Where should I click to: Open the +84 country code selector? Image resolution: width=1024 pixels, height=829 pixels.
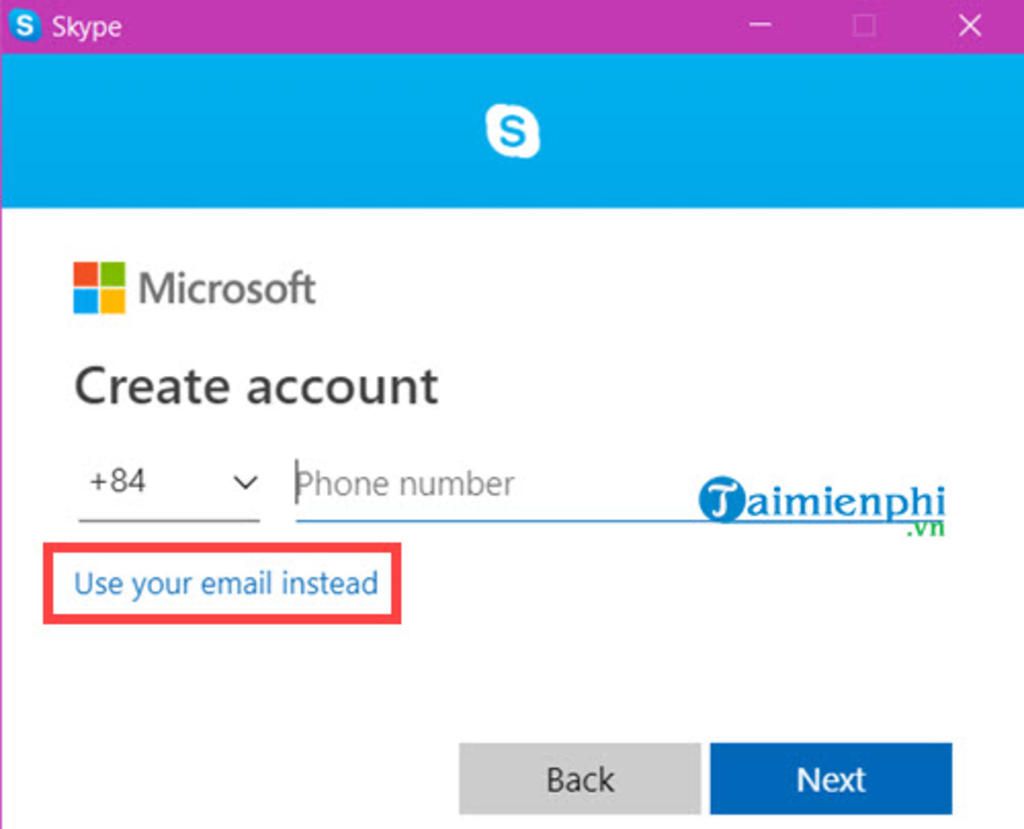tap(118, 482)
